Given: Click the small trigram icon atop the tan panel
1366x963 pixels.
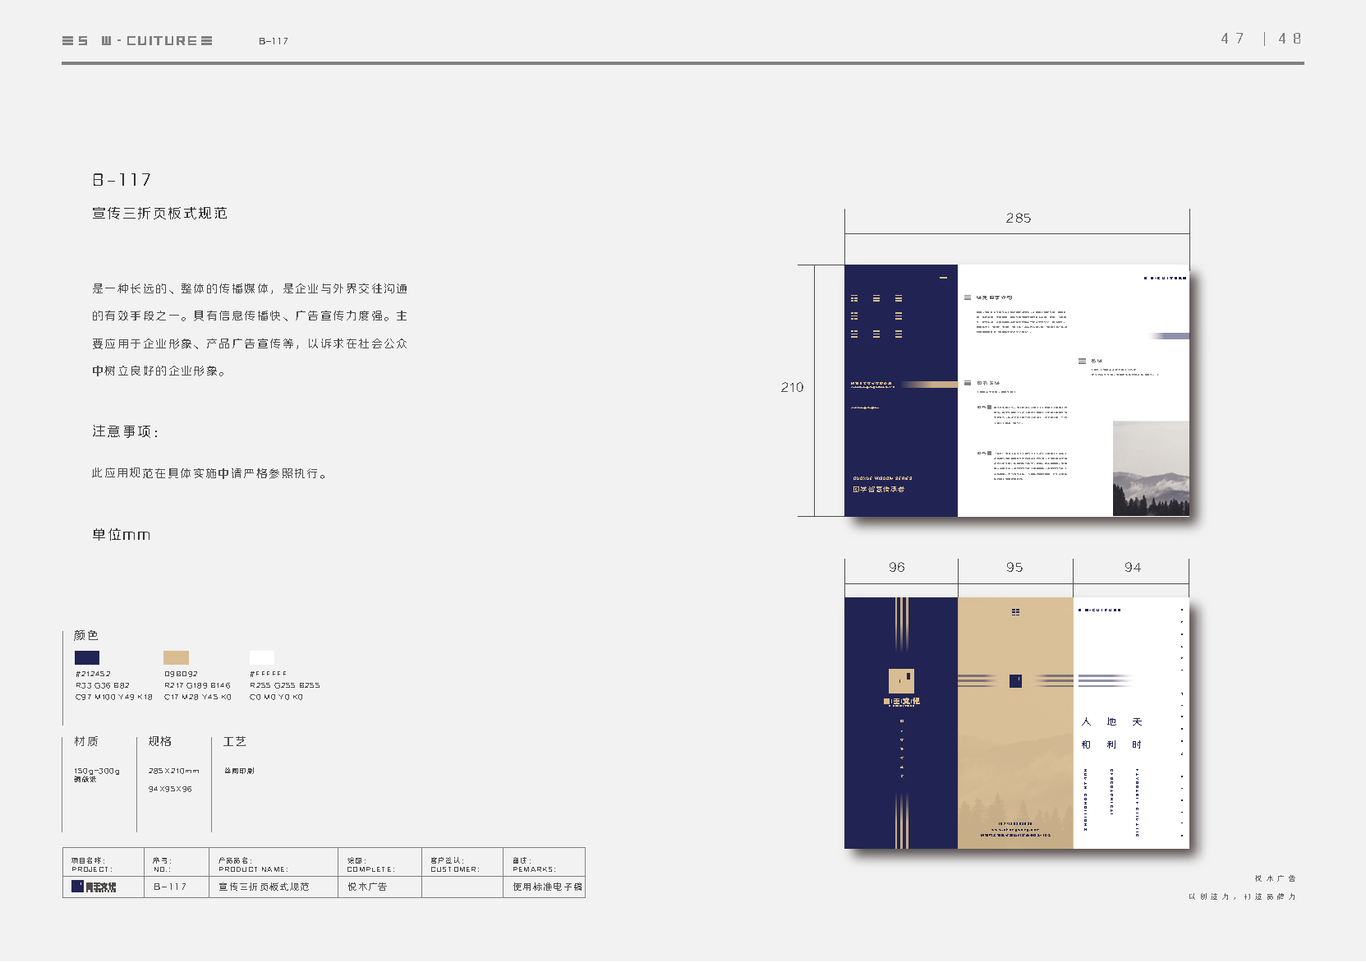Looking at the screenshot, I should pyautogui.click(x=1015, y=612).
